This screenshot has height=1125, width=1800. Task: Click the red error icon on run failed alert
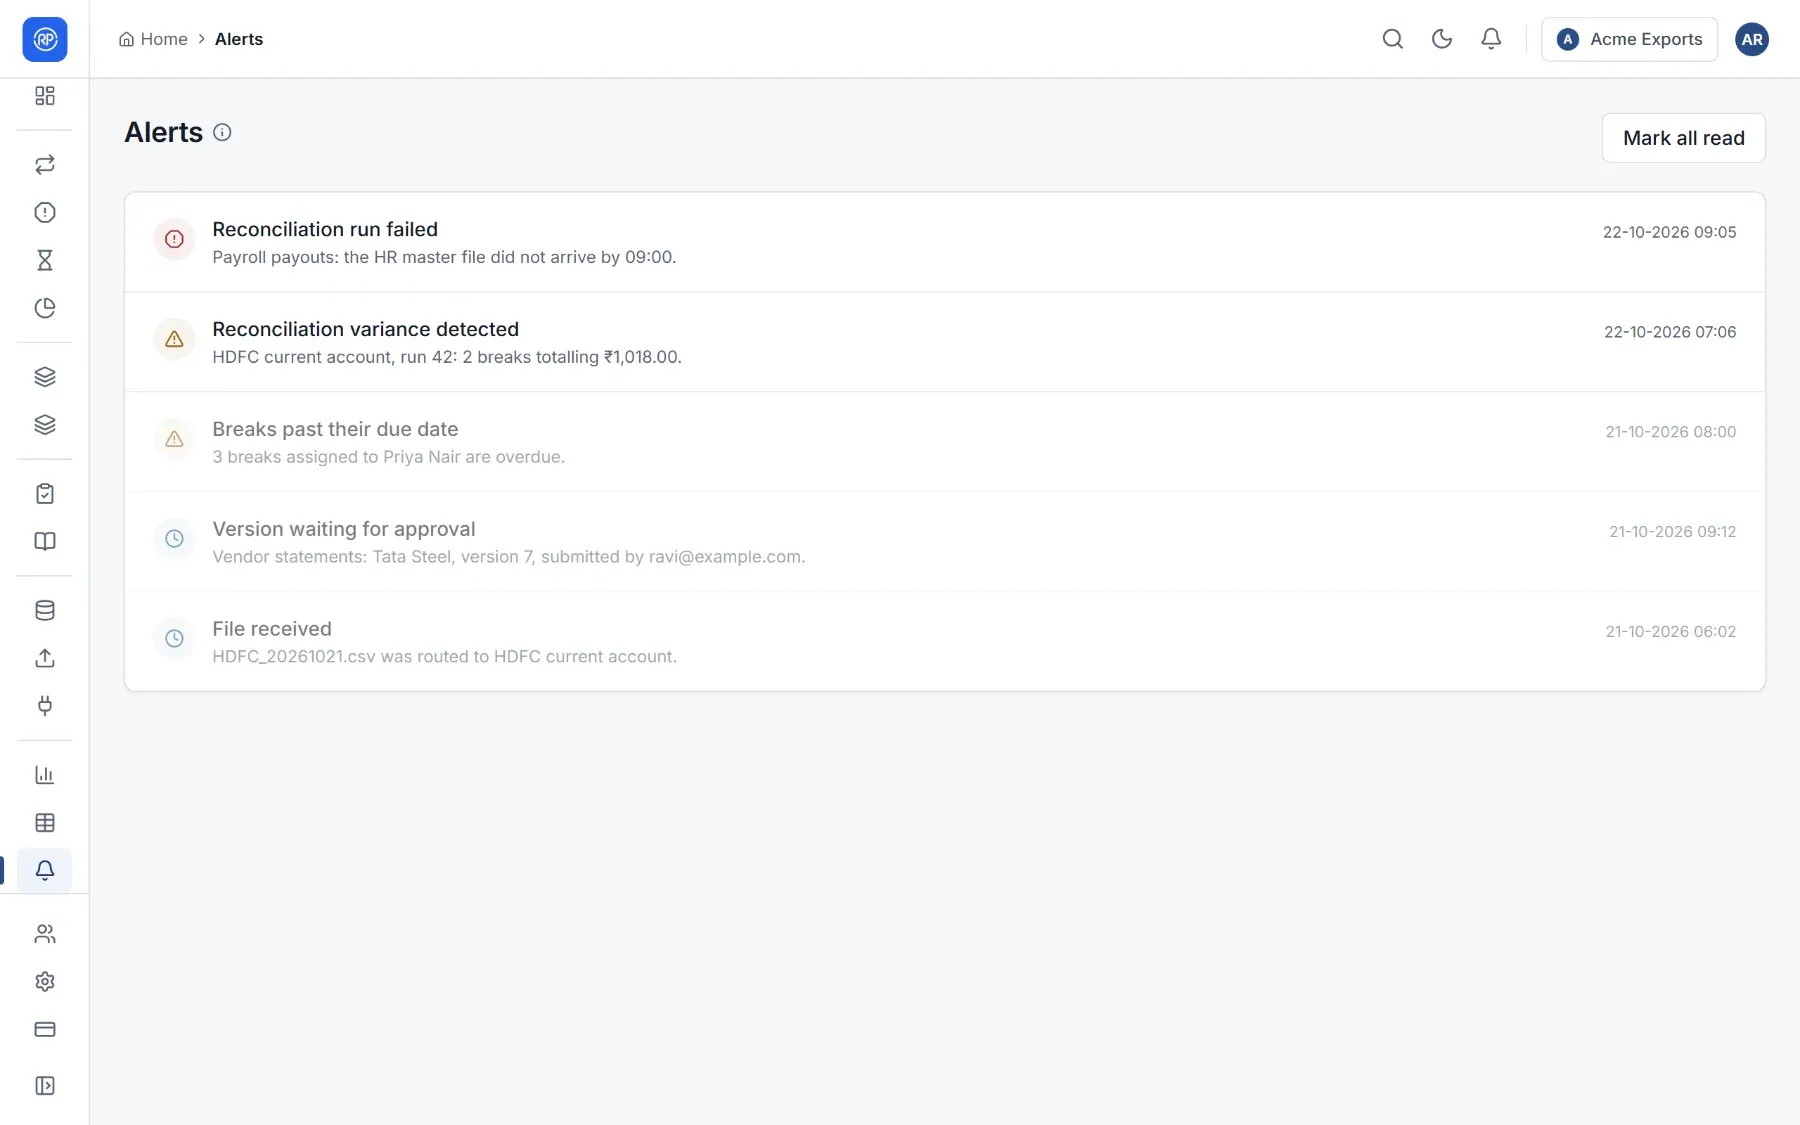pos(174,239)
